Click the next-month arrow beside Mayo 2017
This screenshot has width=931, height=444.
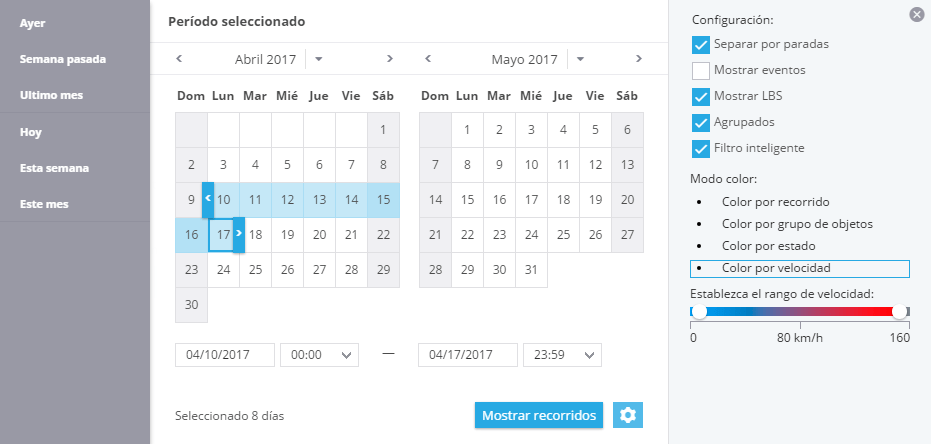pyautogui.click(x=639, y=58)
